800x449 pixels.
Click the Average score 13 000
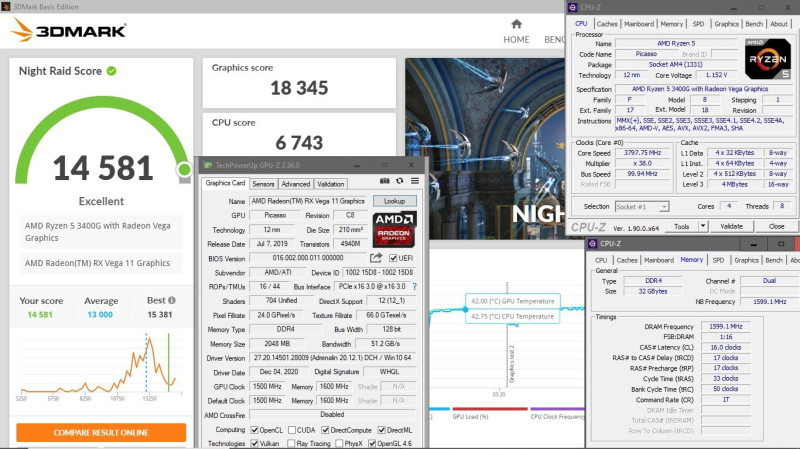(x=100, y=315)
